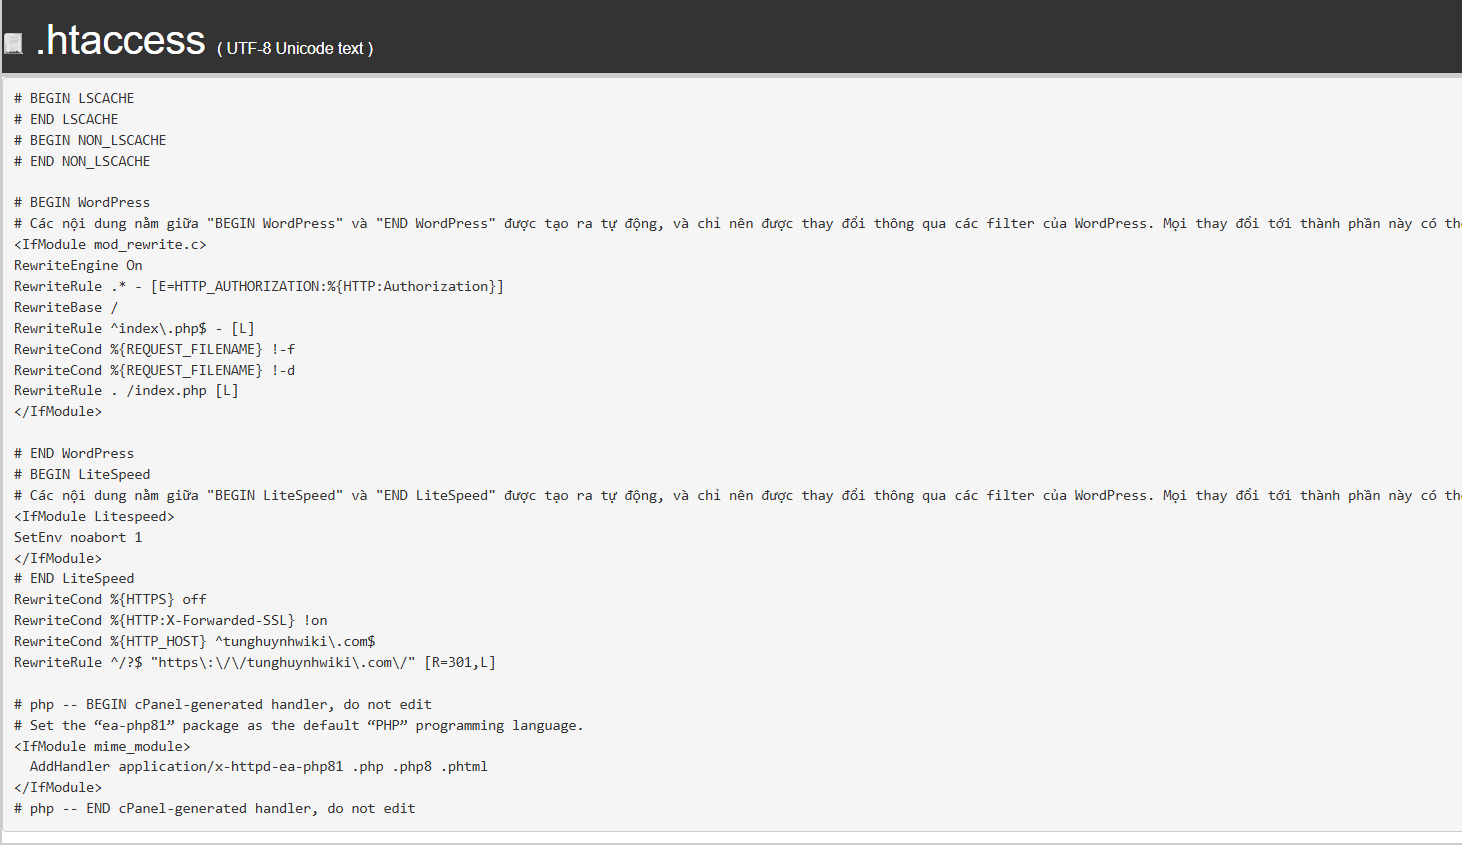This screenshot has width=1462, height=848.
Task: Click the 'RewriteCond %{HTTPS} off' line
Action: pyautogui.click(x=110, y=599)
